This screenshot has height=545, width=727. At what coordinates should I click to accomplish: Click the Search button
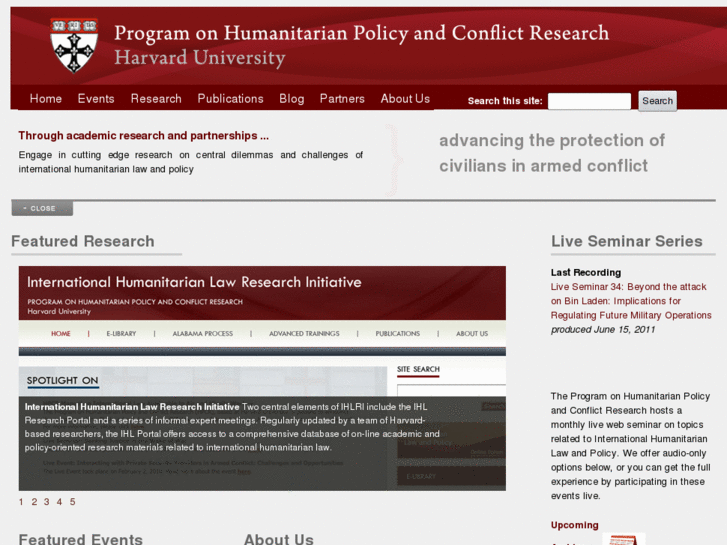pyautogui.click(x=657, y=101)
